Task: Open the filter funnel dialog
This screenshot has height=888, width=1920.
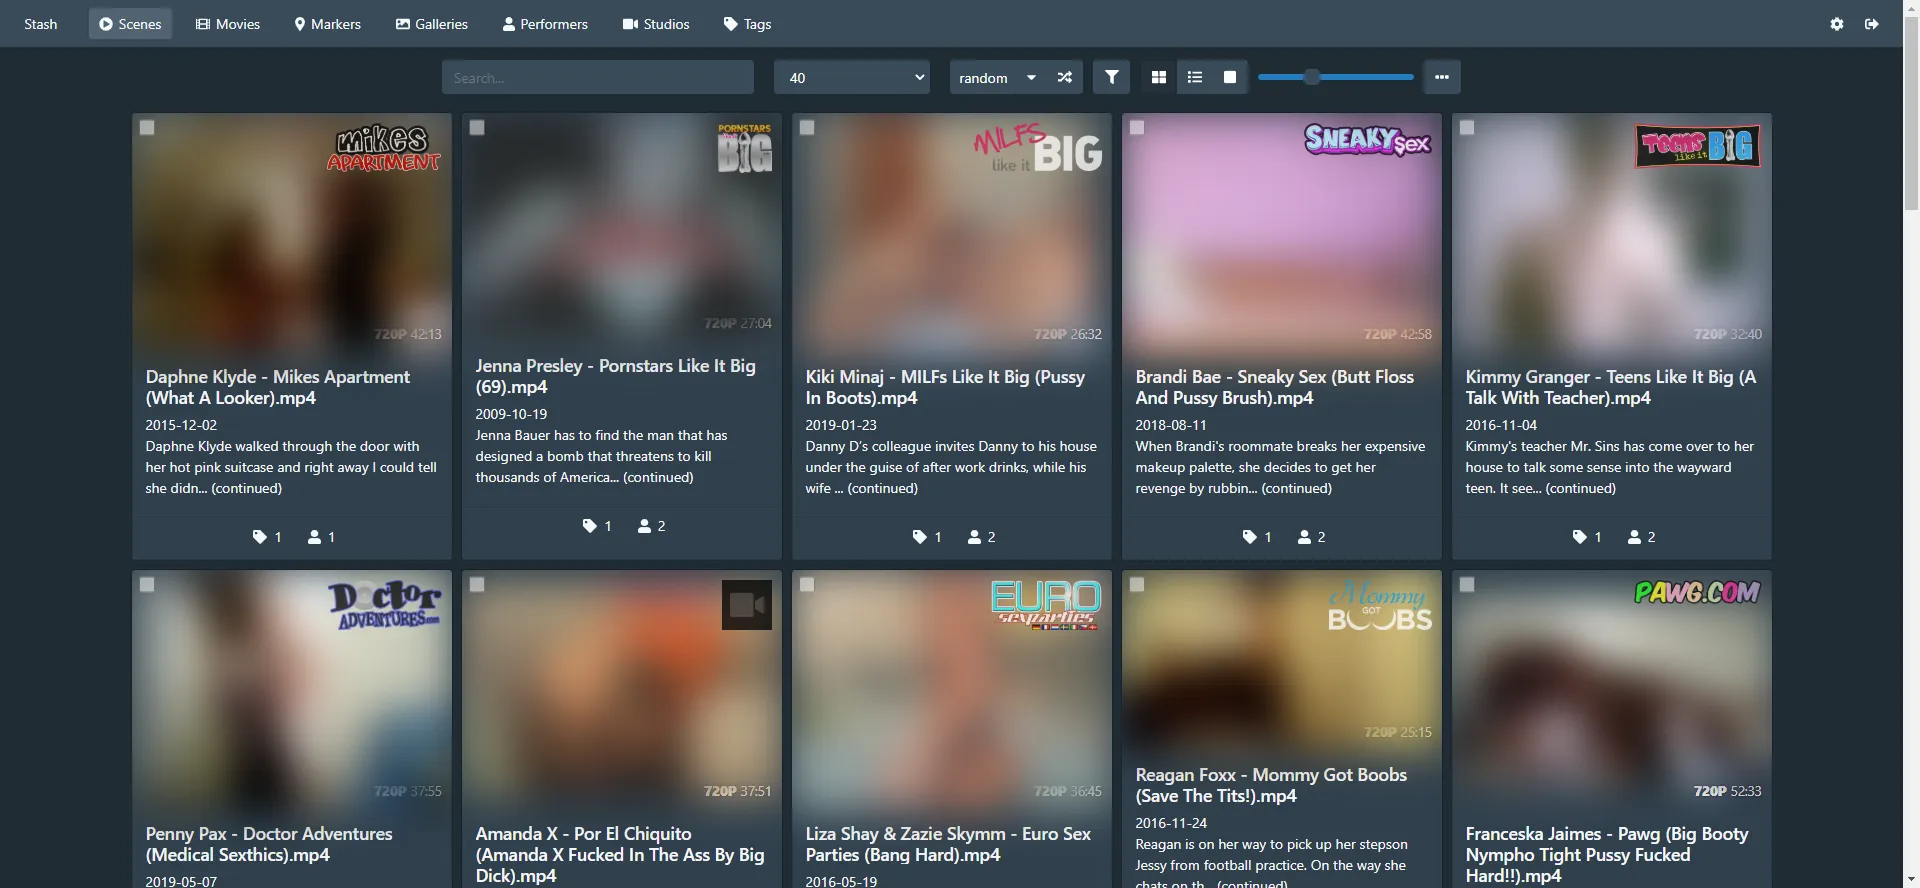Action: tap(1111, 77)
